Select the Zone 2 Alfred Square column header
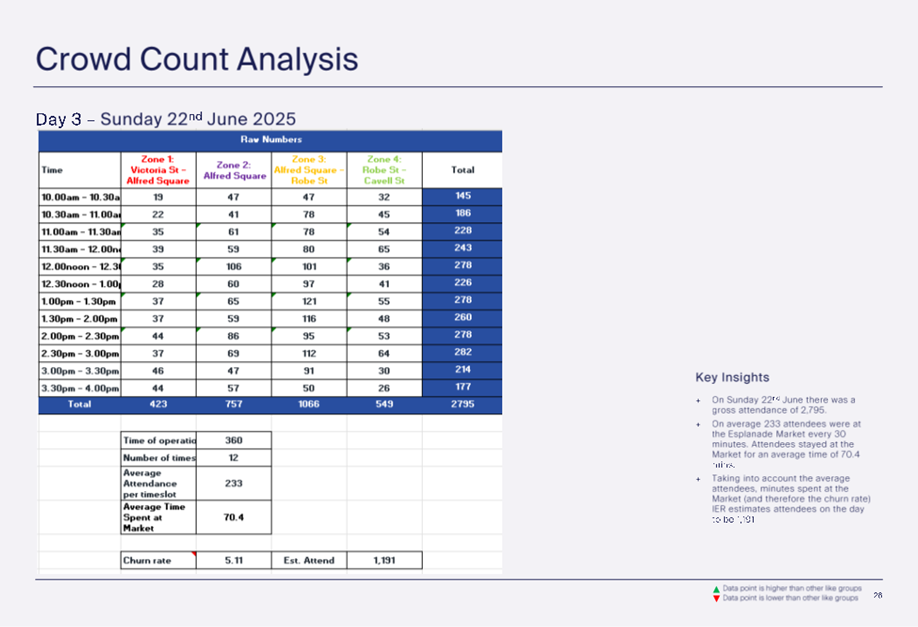This screenshot has width=918, height=627. 234,170
